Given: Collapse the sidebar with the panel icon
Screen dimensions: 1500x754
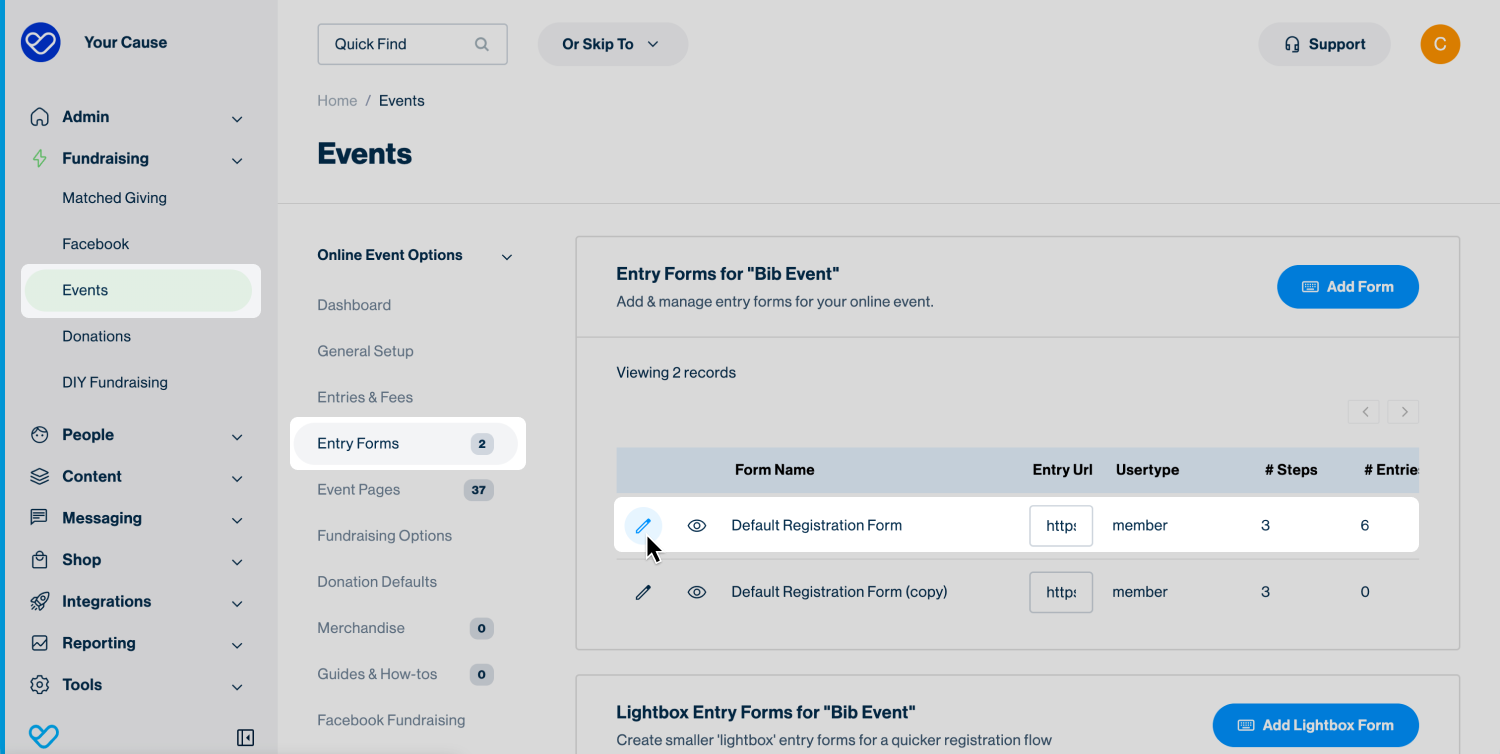Looking at the screenshot, I should coord(245,738).
